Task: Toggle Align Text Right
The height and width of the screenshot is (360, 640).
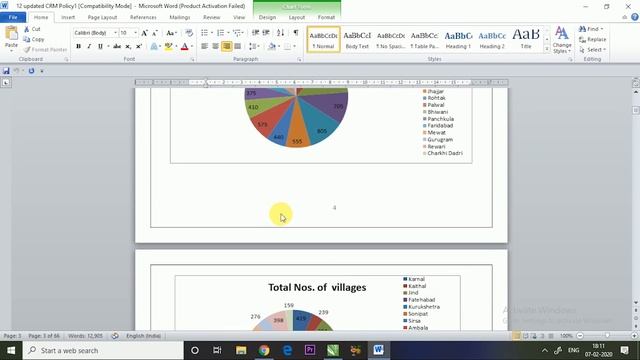Action: pos(227,46)
